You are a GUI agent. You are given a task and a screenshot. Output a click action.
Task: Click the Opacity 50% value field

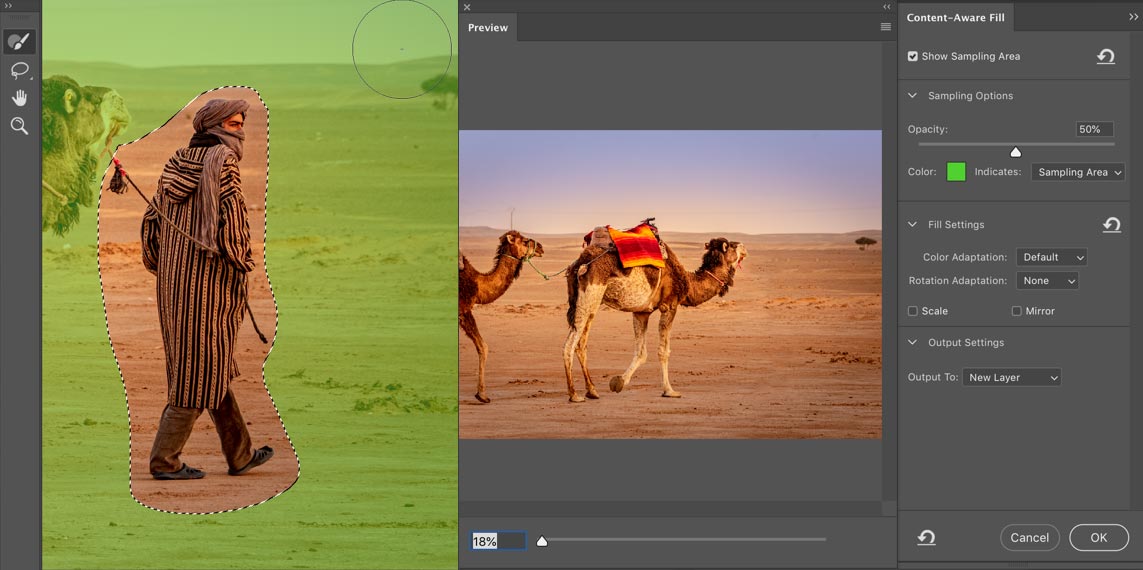[1094, 129]
